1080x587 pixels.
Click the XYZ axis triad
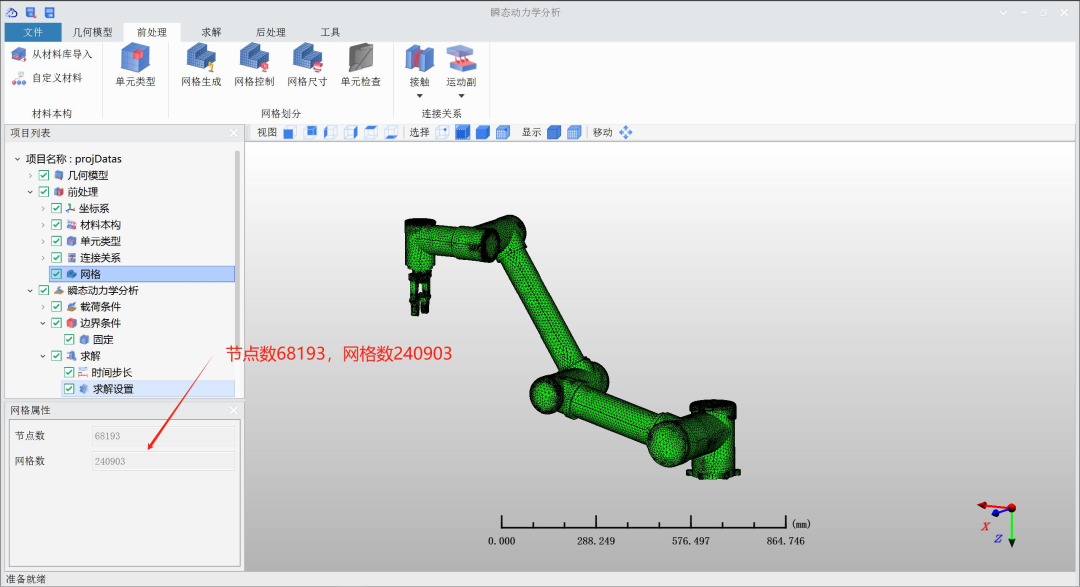[997, 524]
